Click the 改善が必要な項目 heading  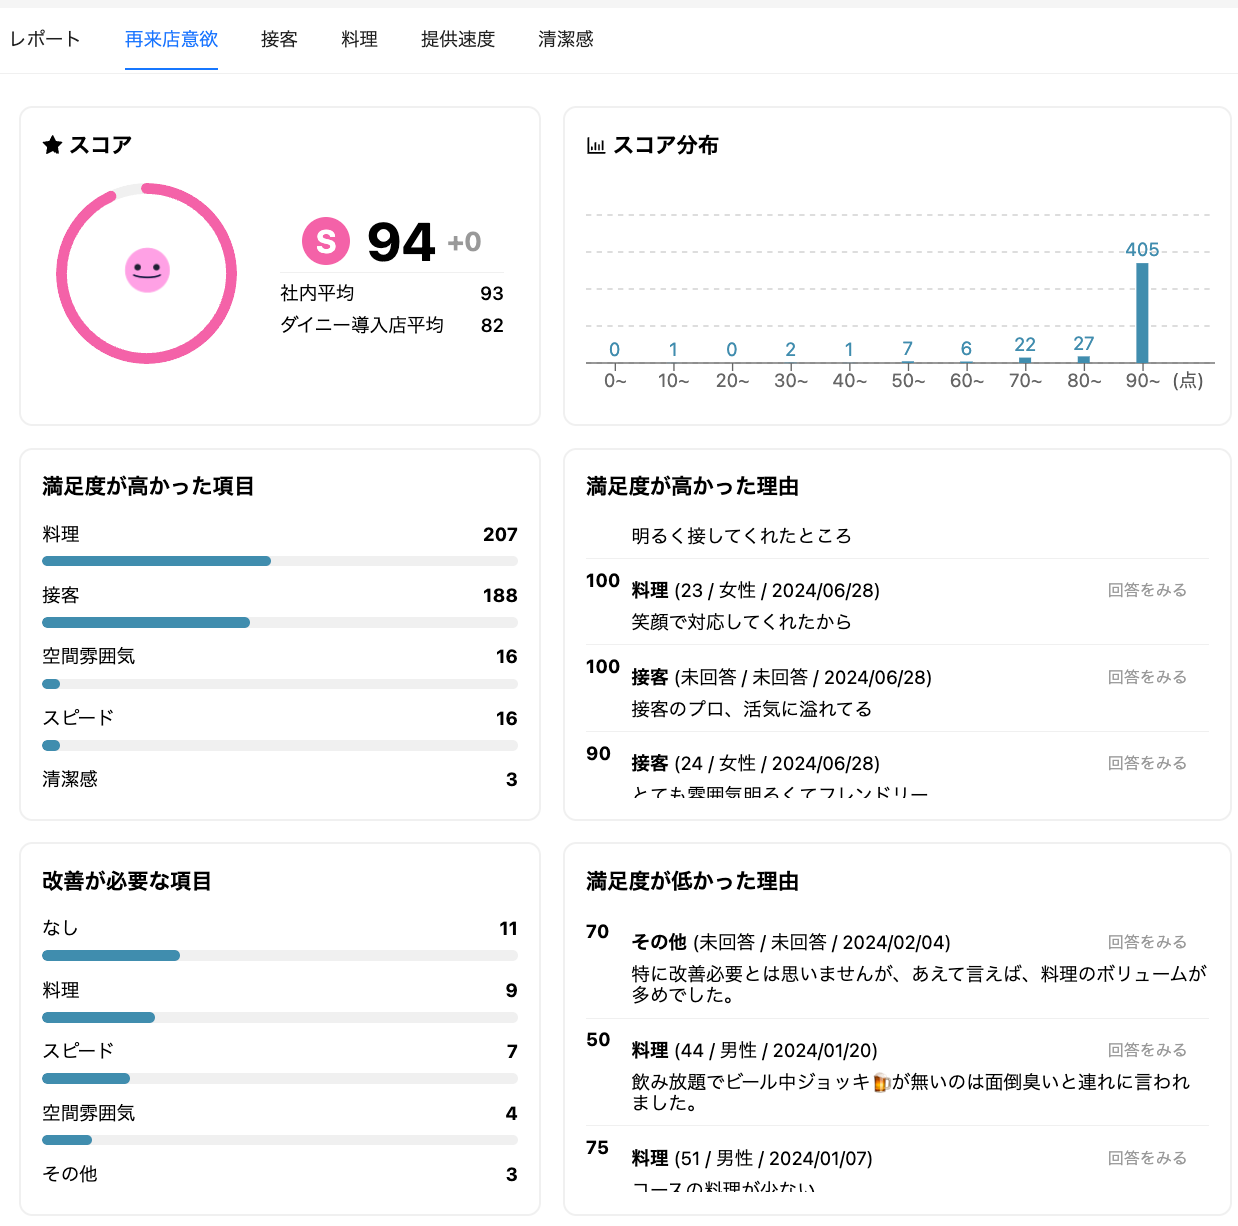tap(127, 881)
